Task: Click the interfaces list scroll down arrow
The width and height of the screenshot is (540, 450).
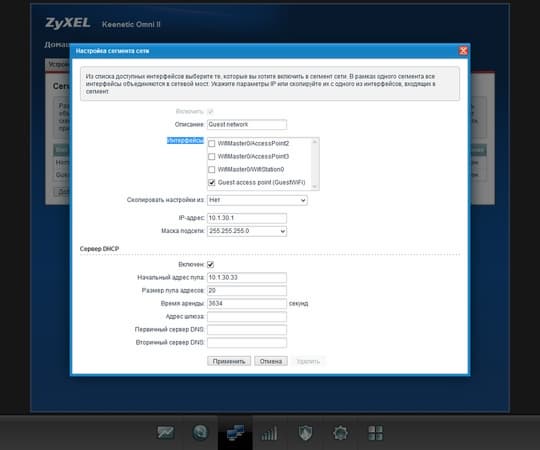Action: click(314, 186)
